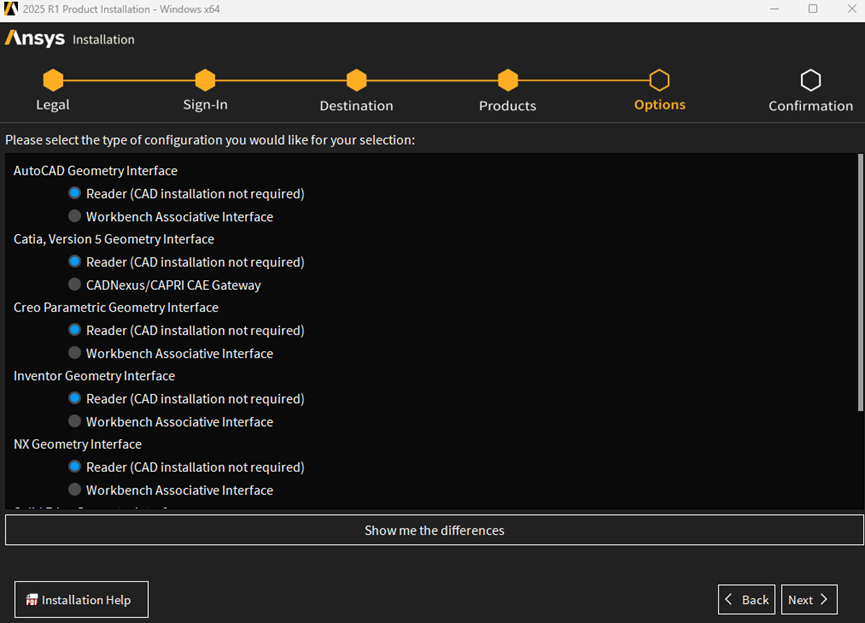
Task: Click the configuration list vertical scrollbar
Action: 860,283
